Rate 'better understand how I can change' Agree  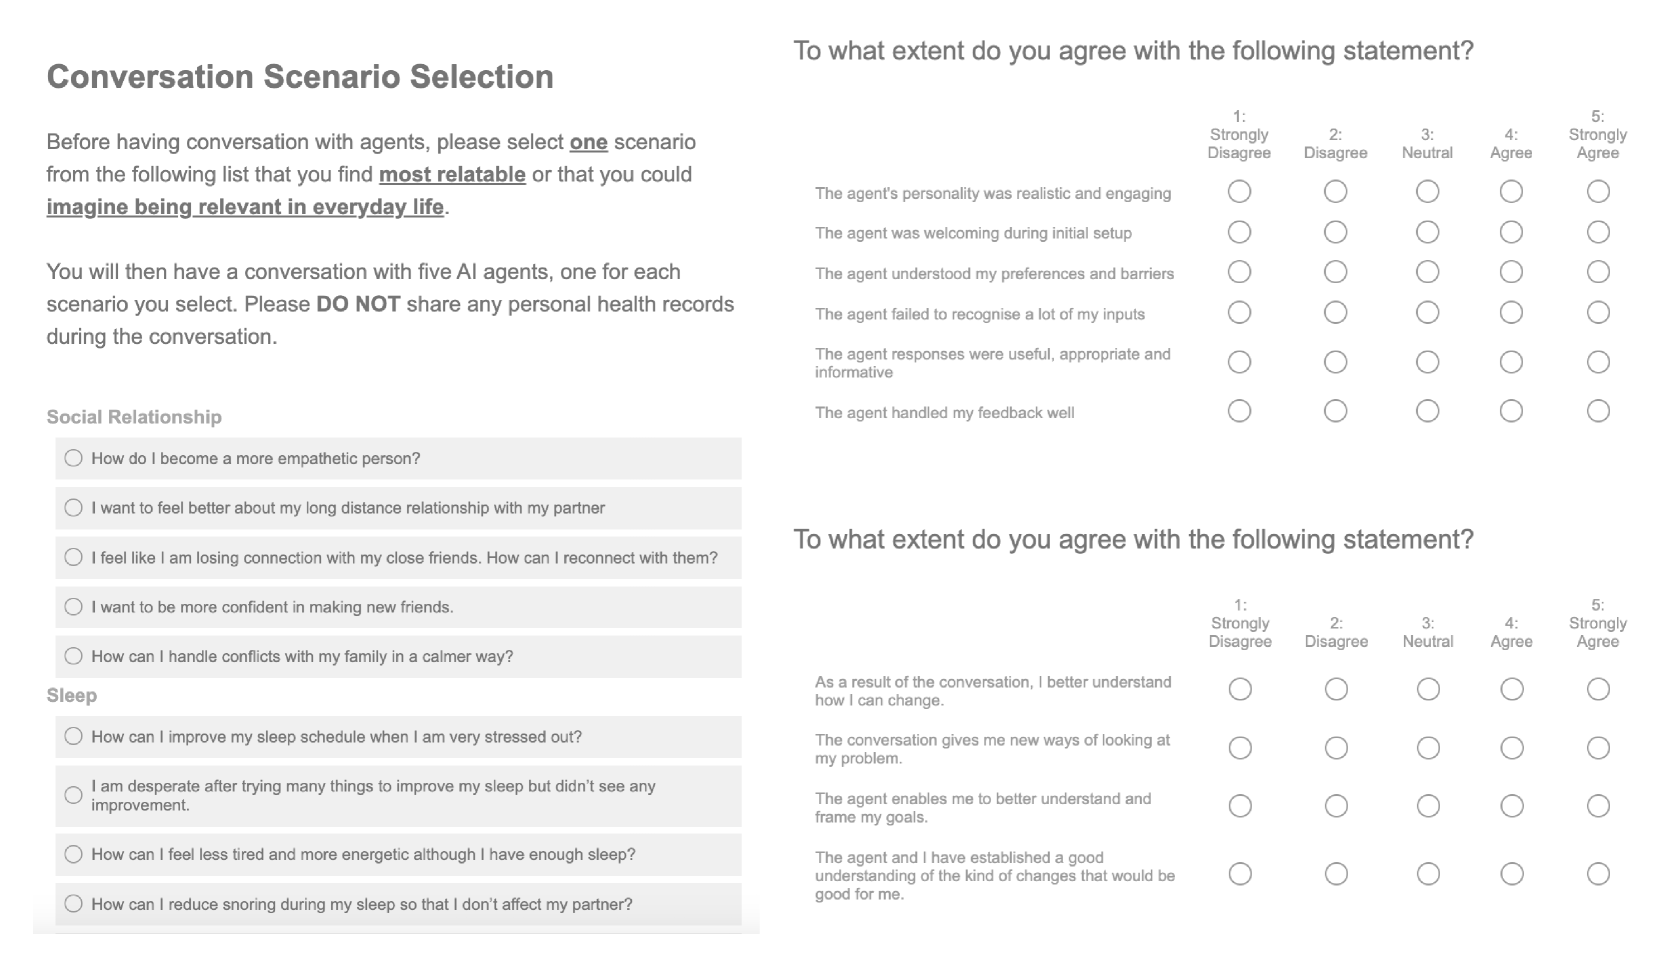1511,689
